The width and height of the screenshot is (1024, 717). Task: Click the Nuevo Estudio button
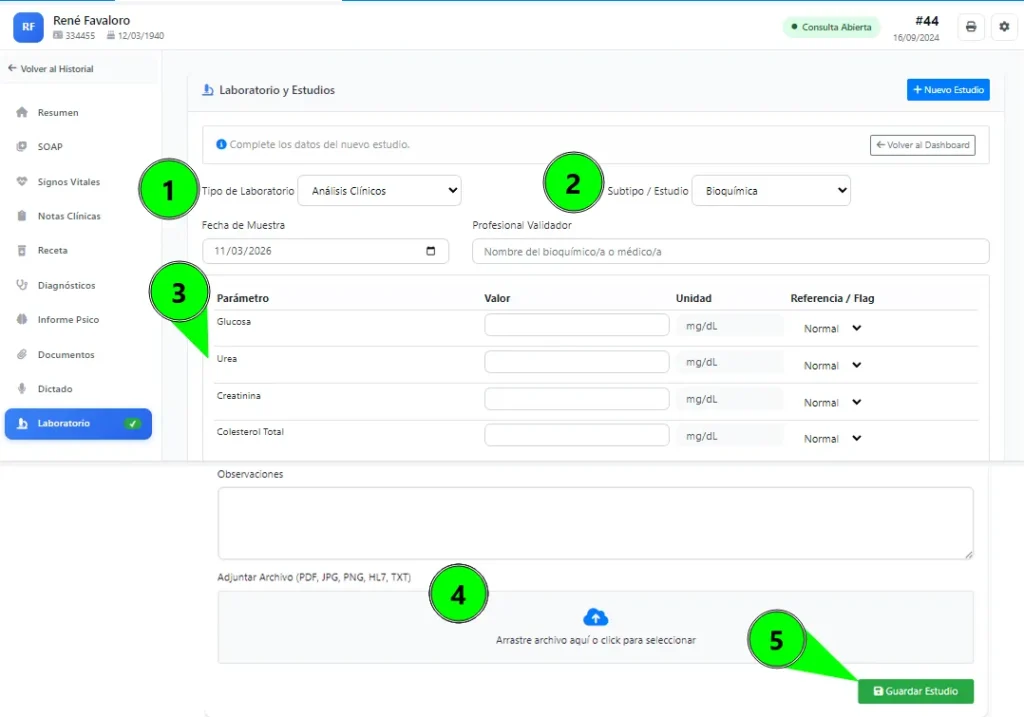point(948,89)
